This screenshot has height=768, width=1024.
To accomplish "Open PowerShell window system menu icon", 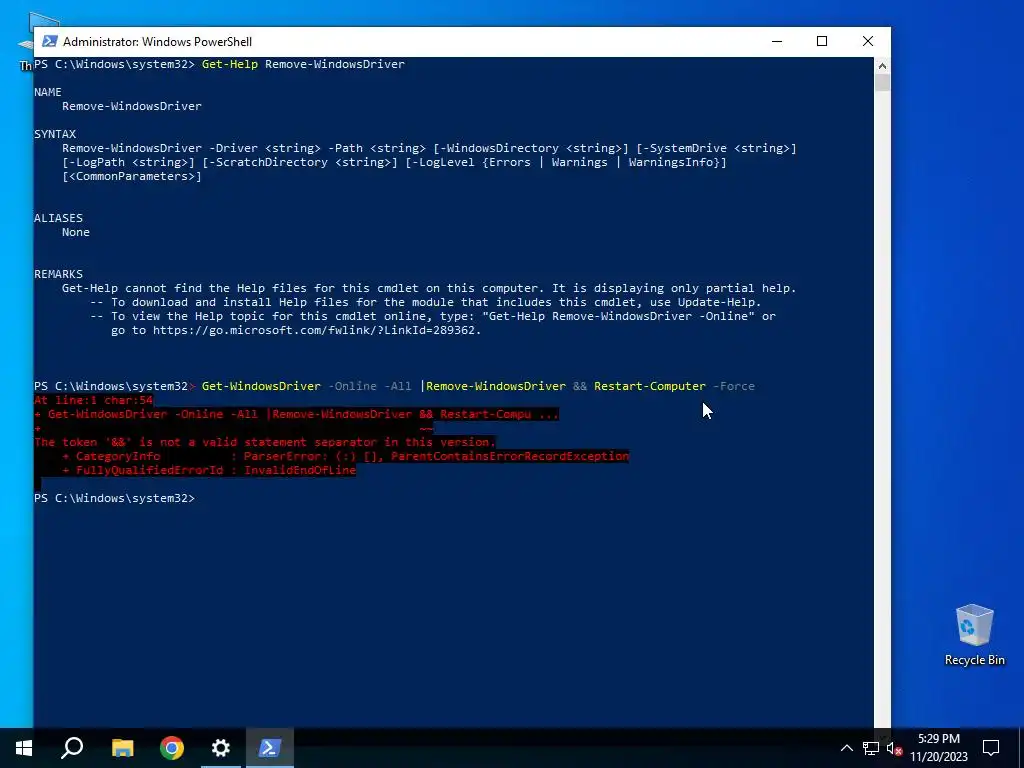I will click(x=49, y=41).
